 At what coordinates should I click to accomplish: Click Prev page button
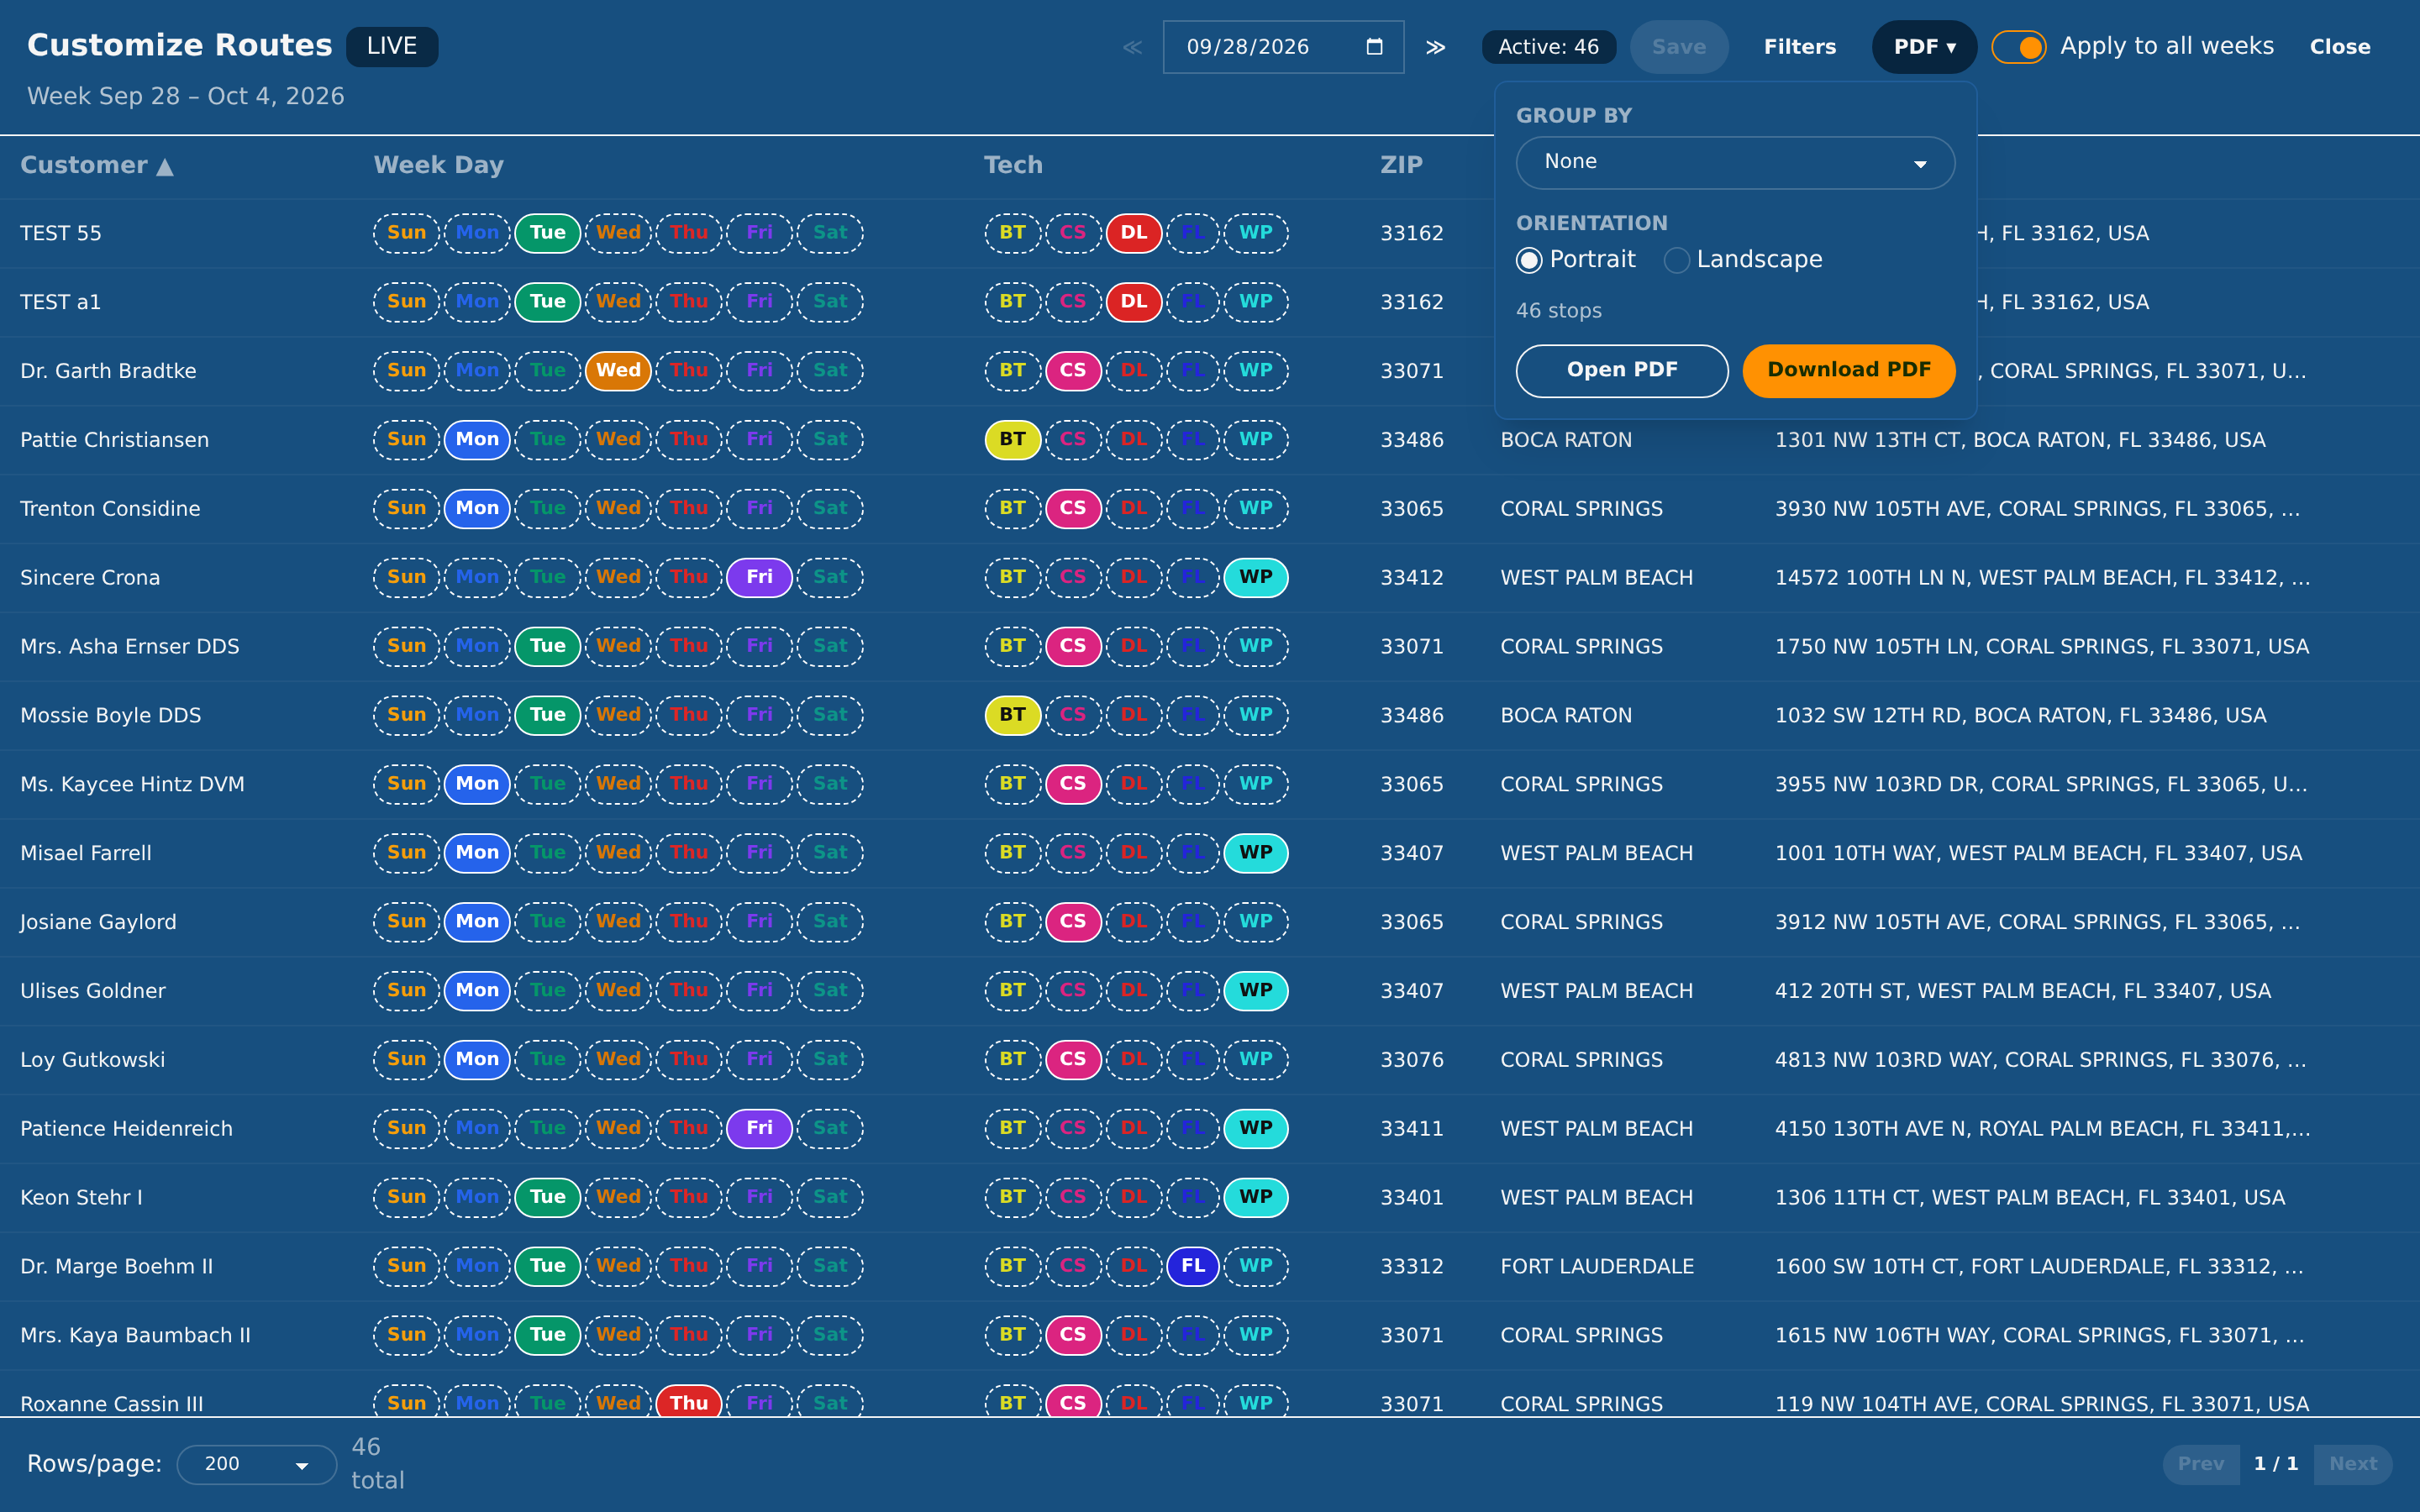(x=2200, y=1464)
